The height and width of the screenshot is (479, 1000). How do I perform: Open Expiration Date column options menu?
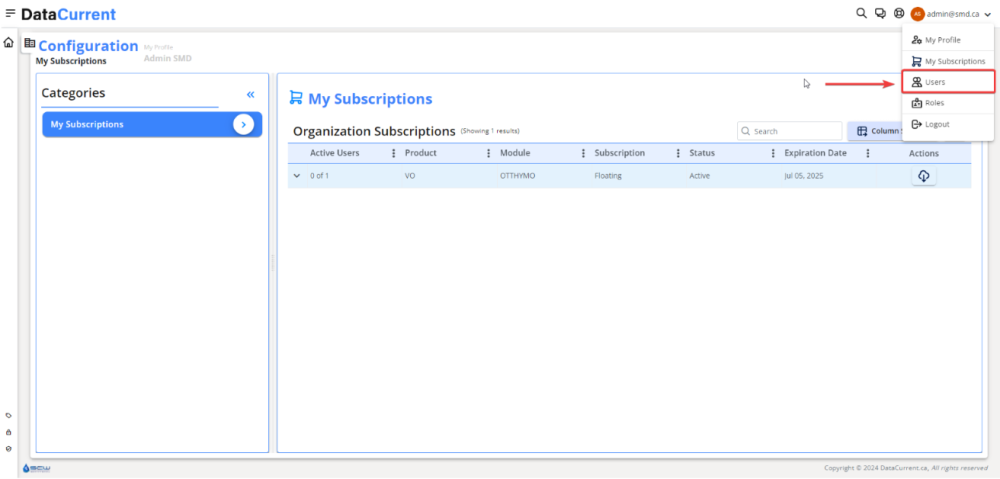(867, 153)
